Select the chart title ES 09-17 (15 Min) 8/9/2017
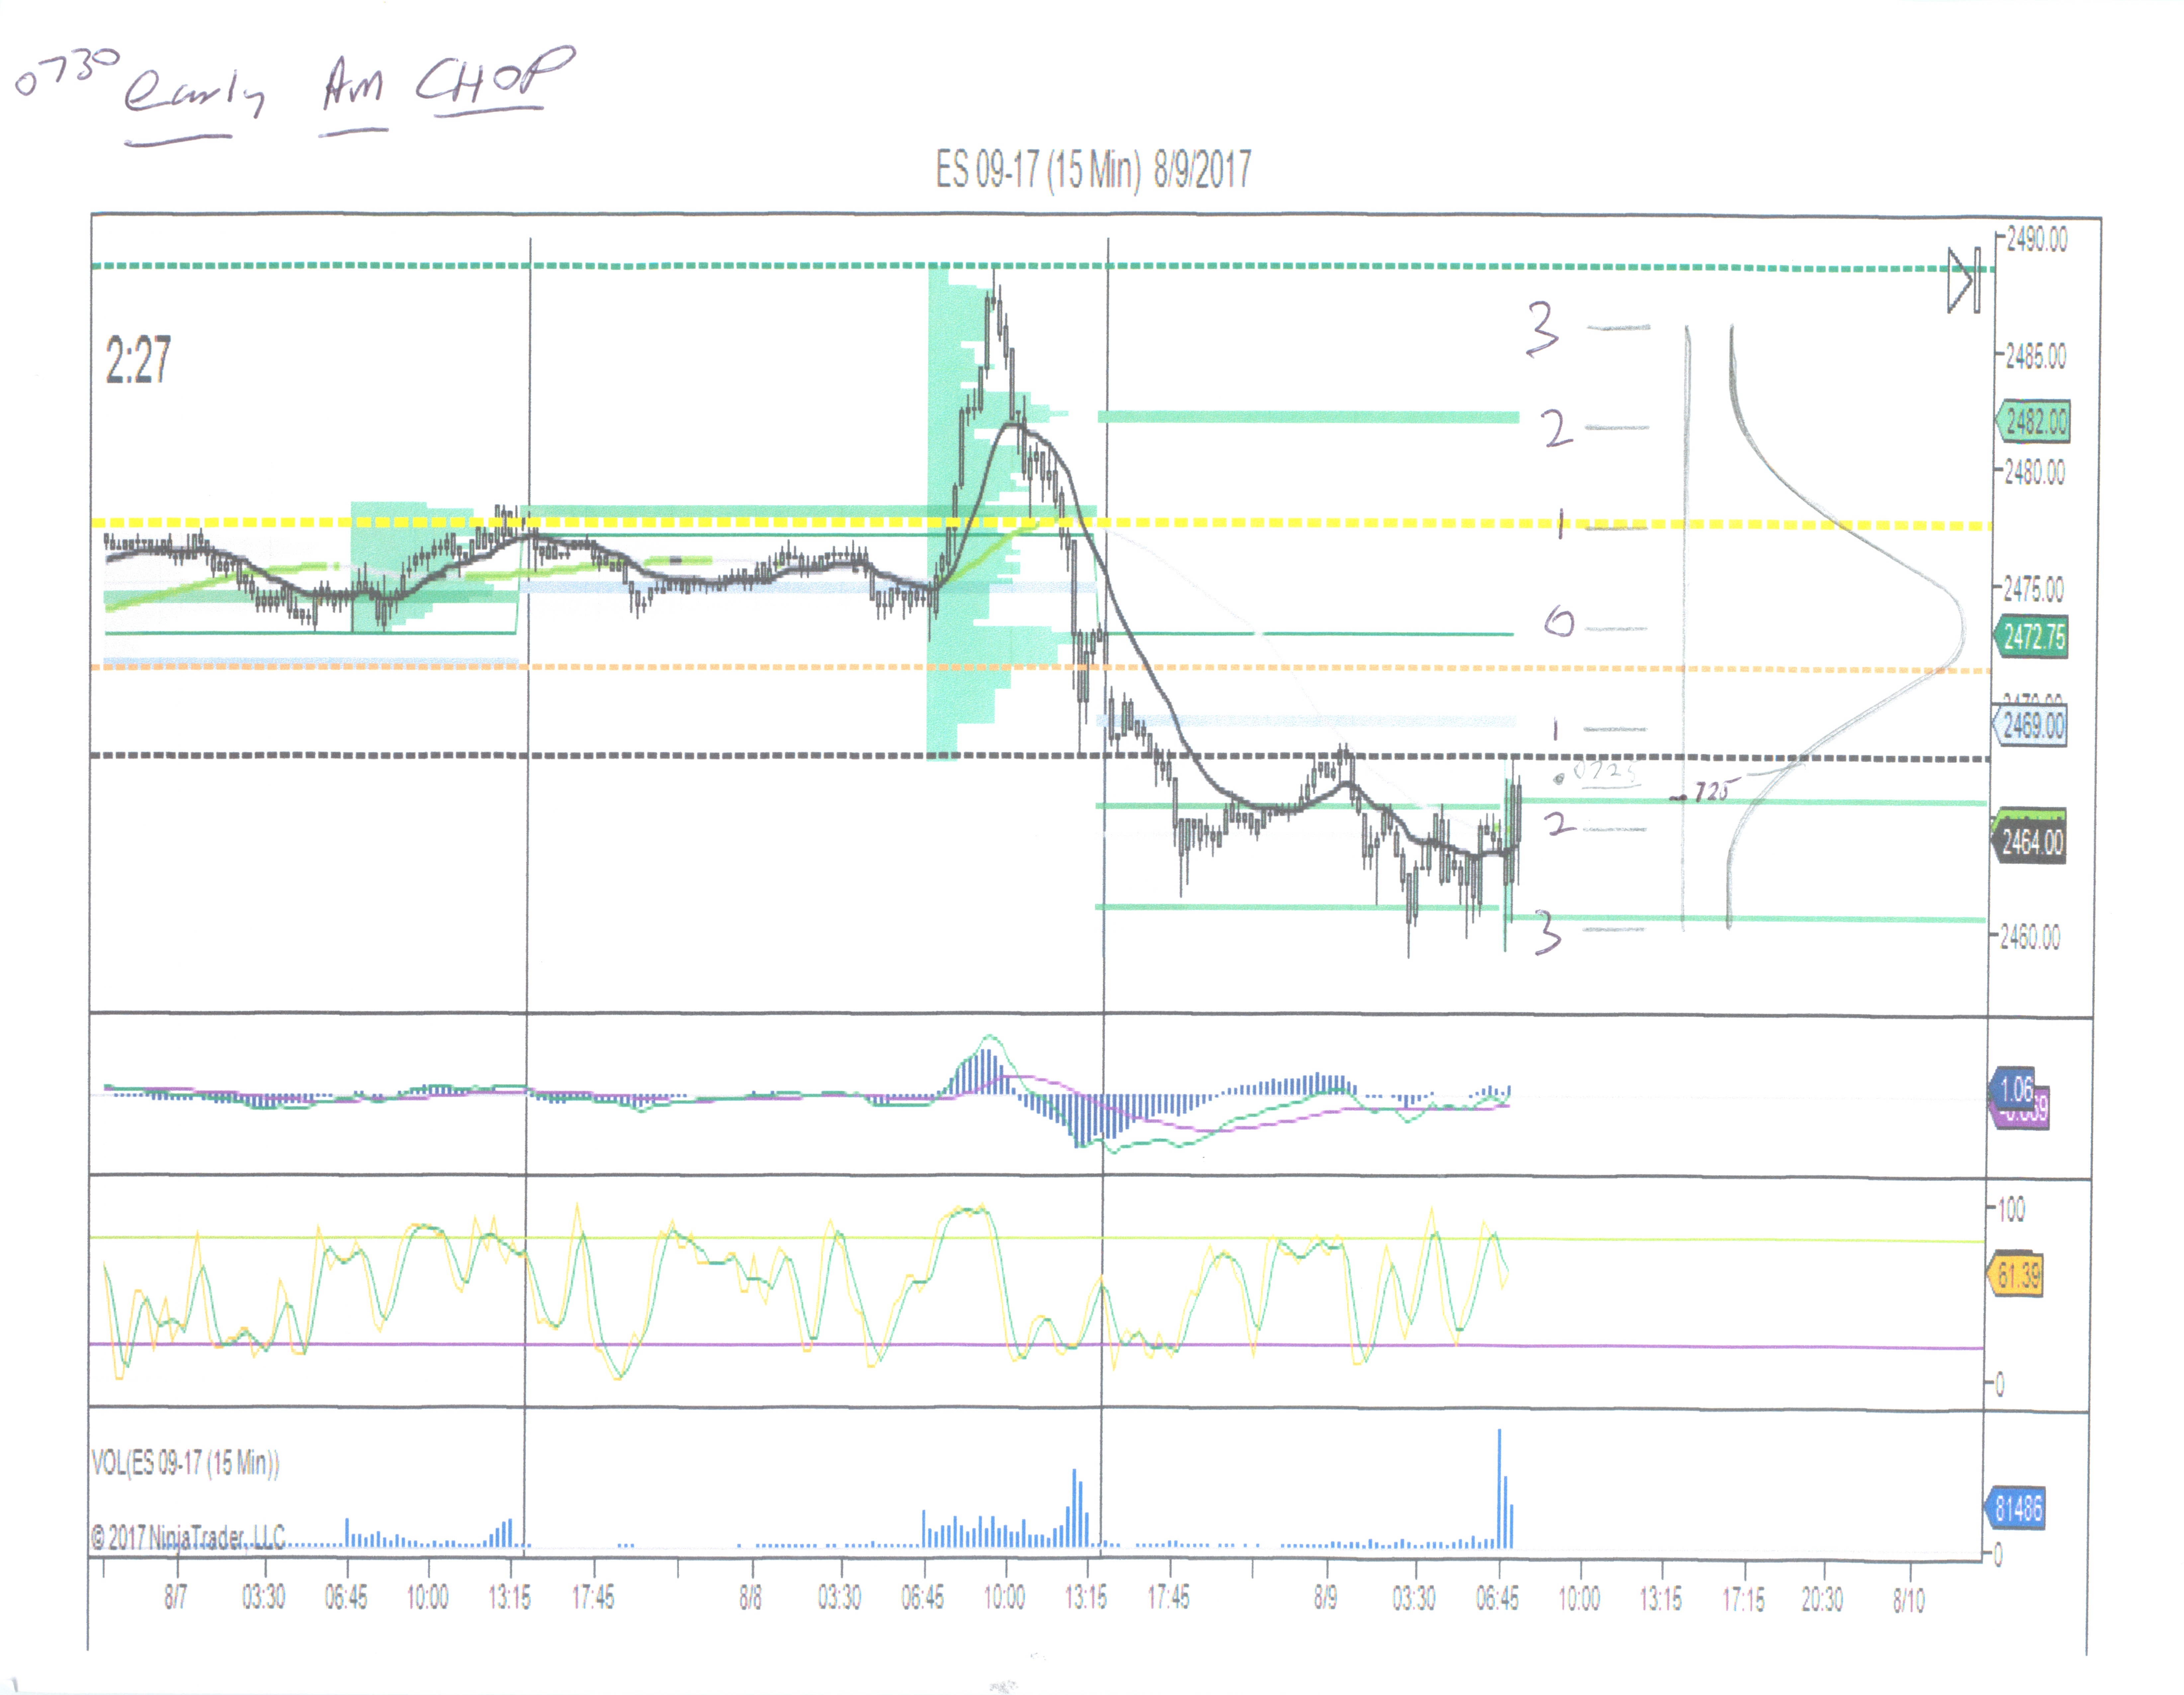Viewport: 2184px width, 1695px height. coord(1093,169)
